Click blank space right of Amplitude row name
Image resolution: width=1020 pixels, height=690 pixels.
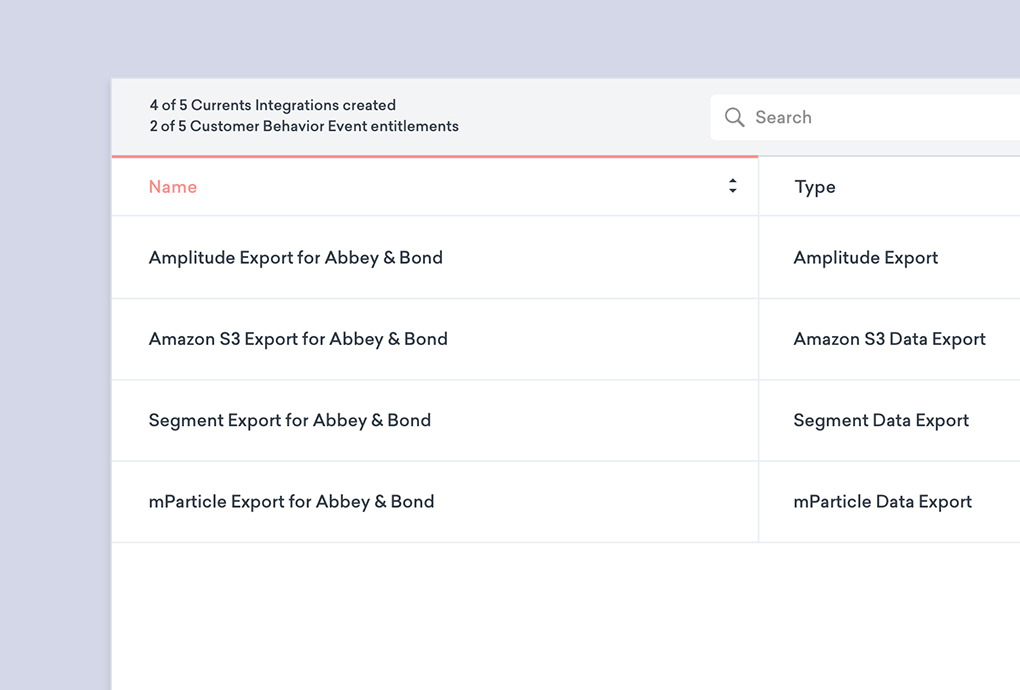click(600, 258)
